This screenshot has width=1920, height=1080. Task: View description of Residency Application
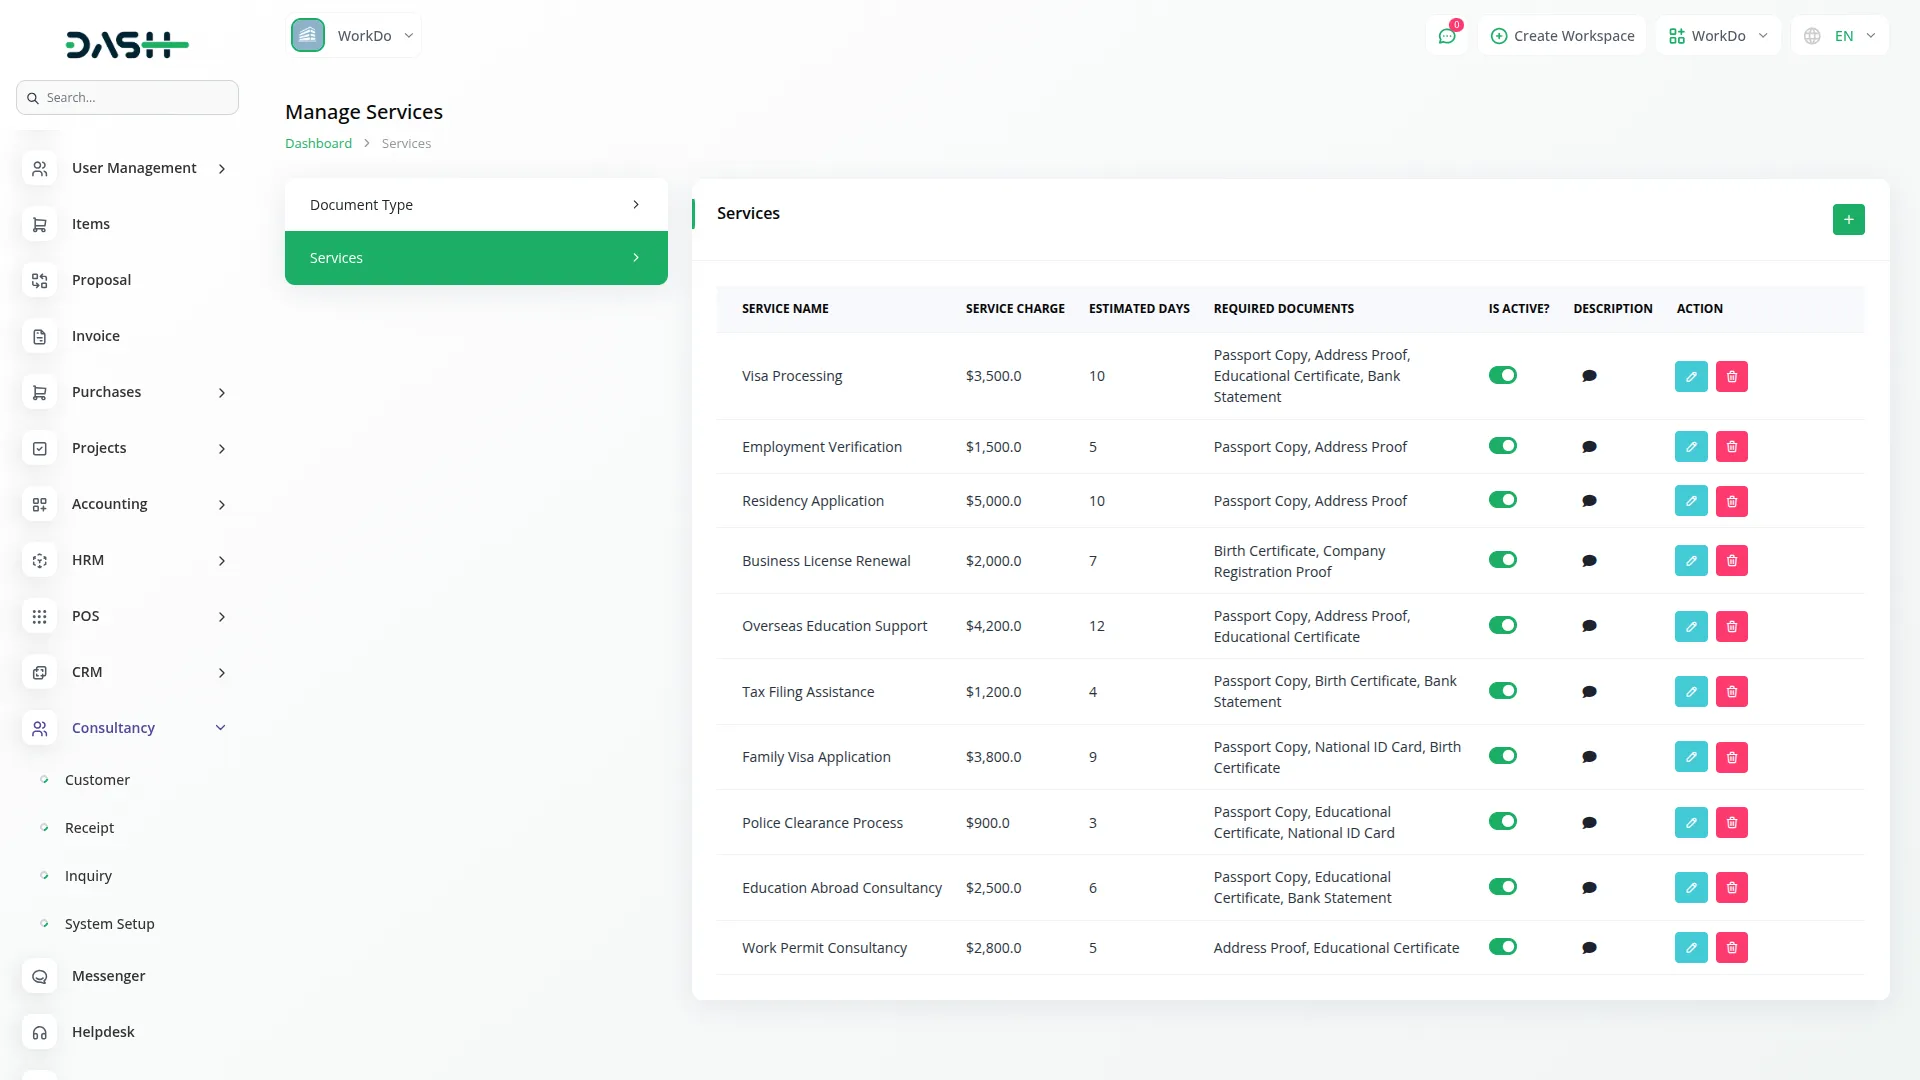pyautogui.click(x=1589, y=501)
